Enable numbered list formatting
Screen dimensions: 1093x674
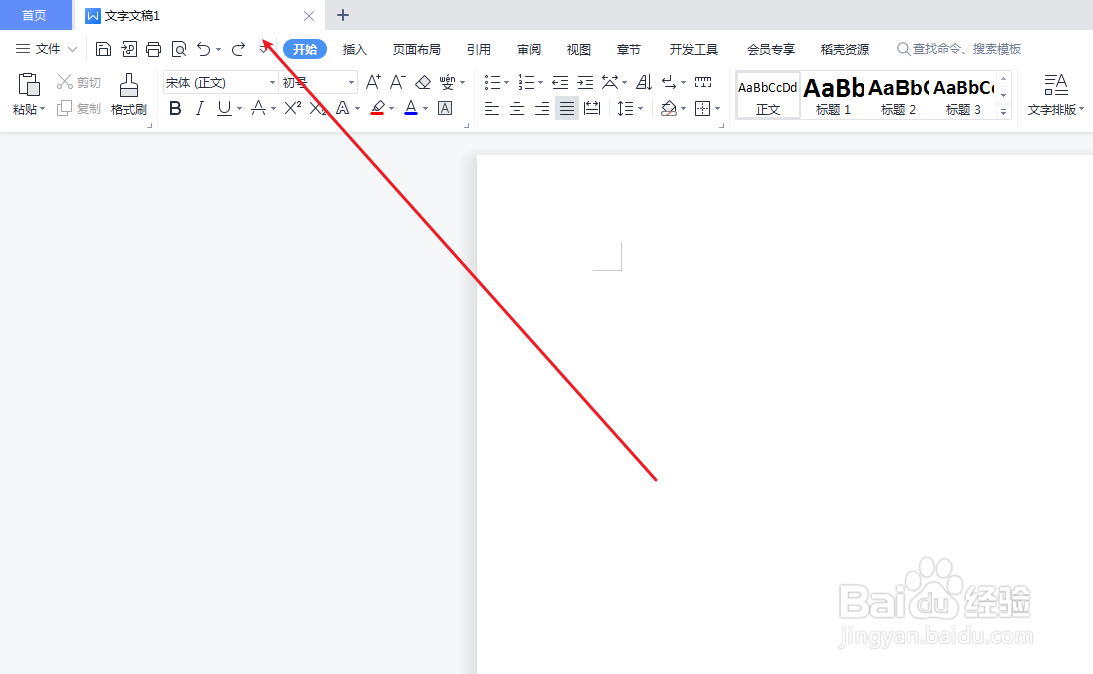526,82
